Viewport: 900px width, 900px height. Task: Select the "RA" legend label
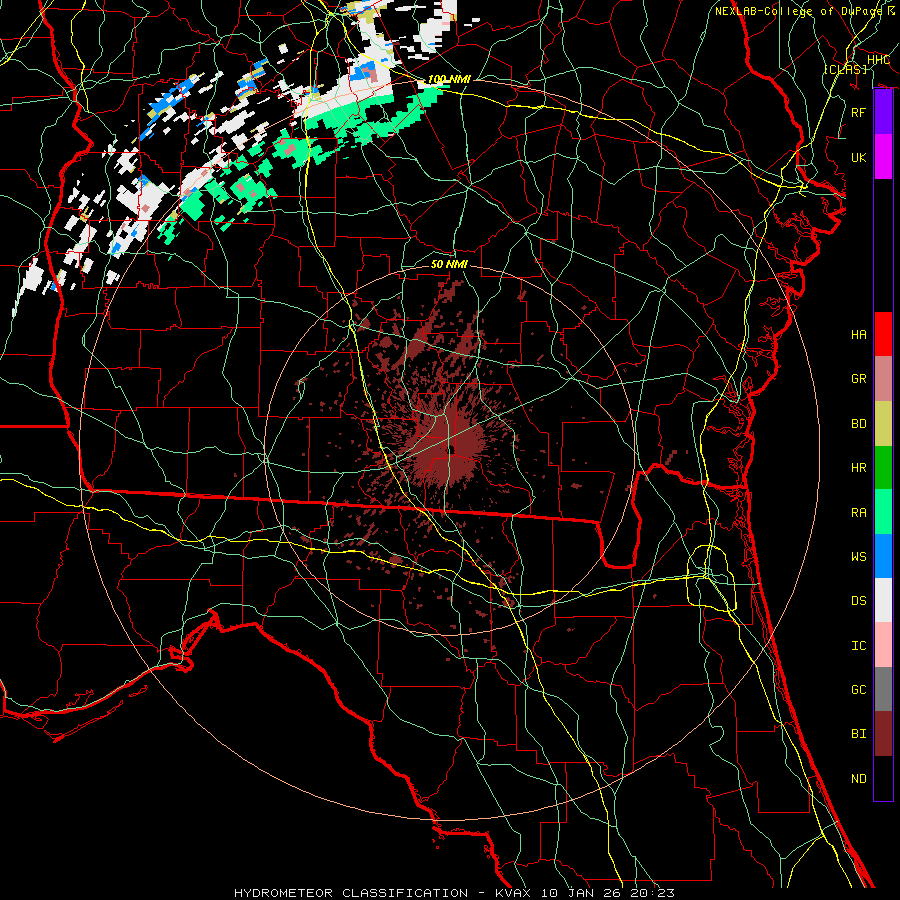[x=859, y=513]
